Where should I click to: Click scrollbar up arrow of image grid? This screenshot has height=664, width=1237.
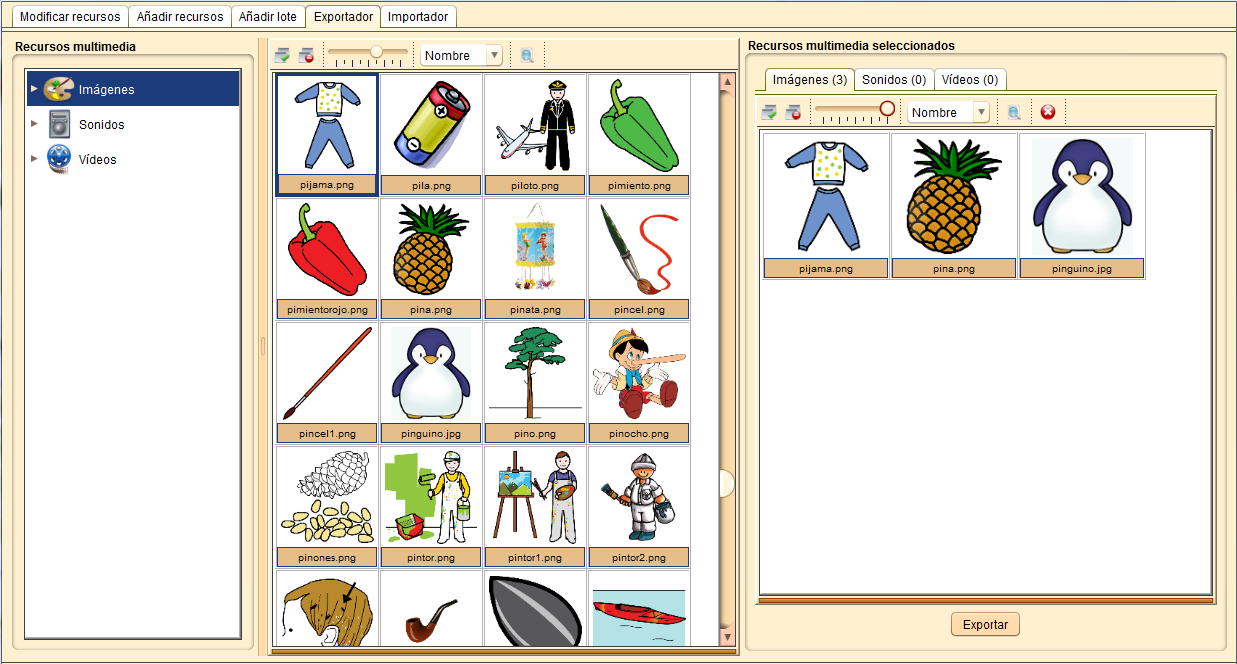727,81
